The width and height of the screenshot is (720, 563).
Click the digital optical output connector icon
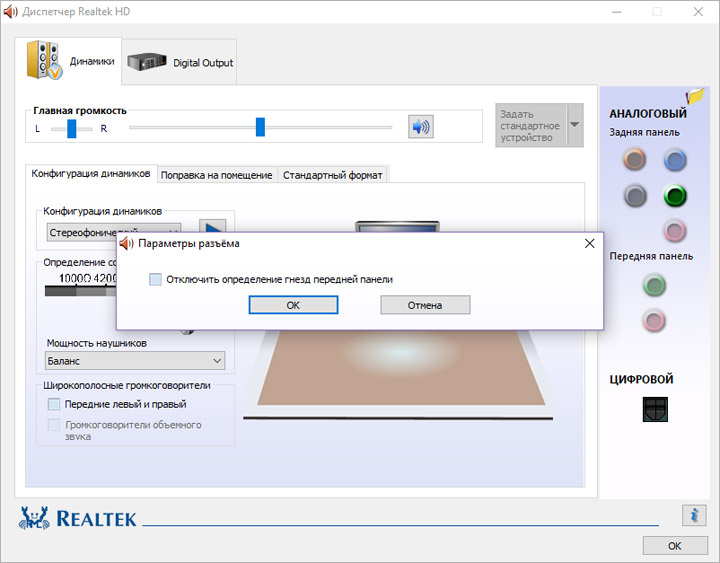tap(655, 409)
